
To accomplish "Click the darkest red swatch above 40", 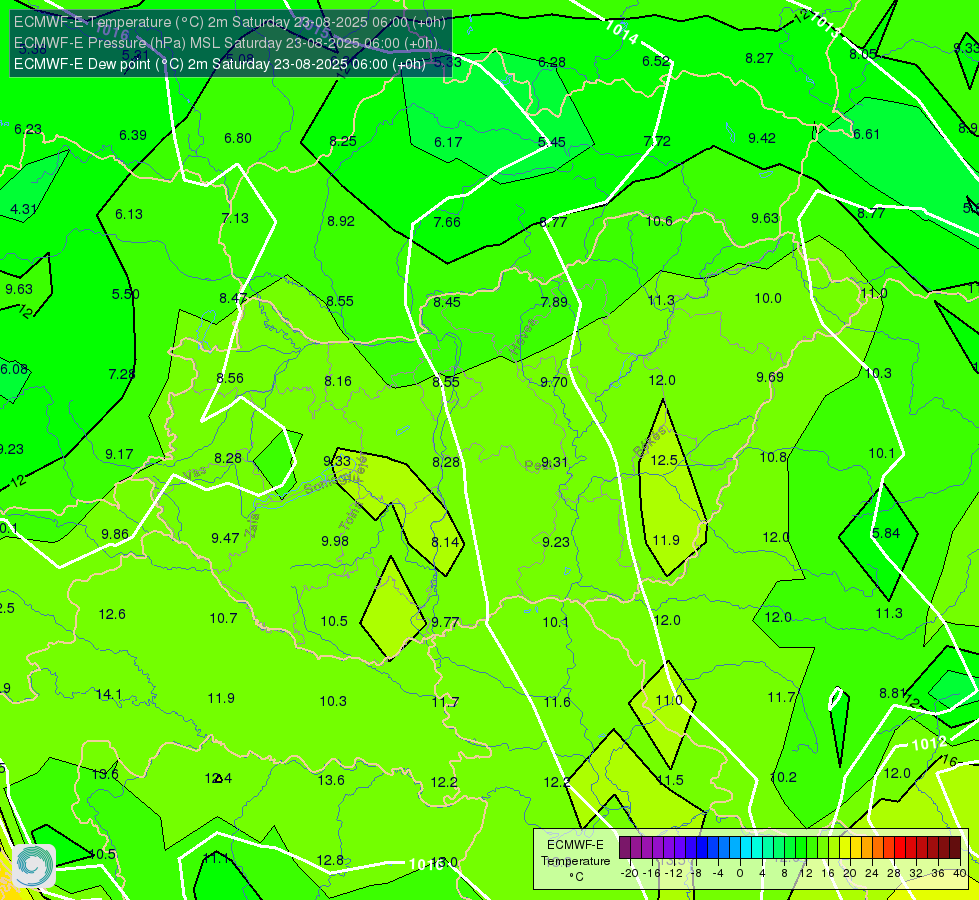I will [x=955, y=848].
